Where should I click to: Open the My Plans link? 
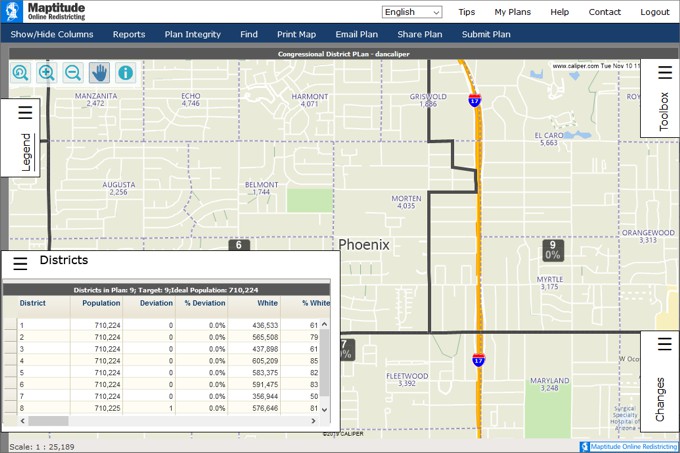point(513,12)
